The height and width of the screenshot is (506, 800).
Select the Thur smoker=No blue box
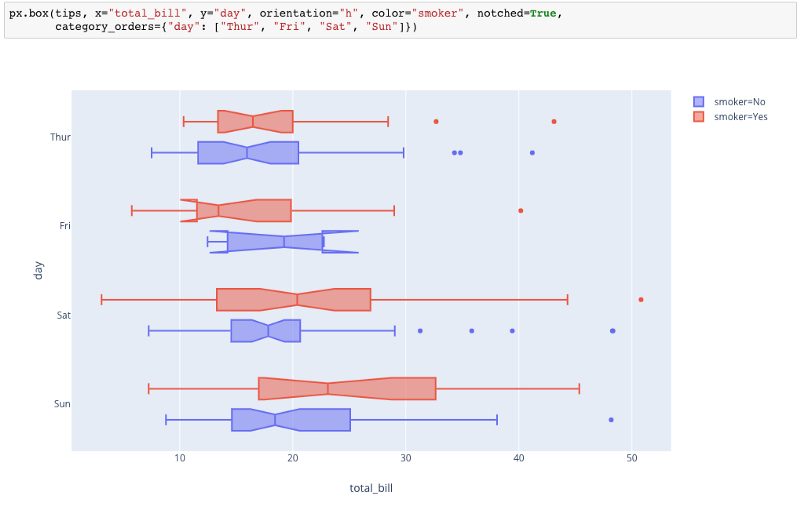click(x=248, y=153)
